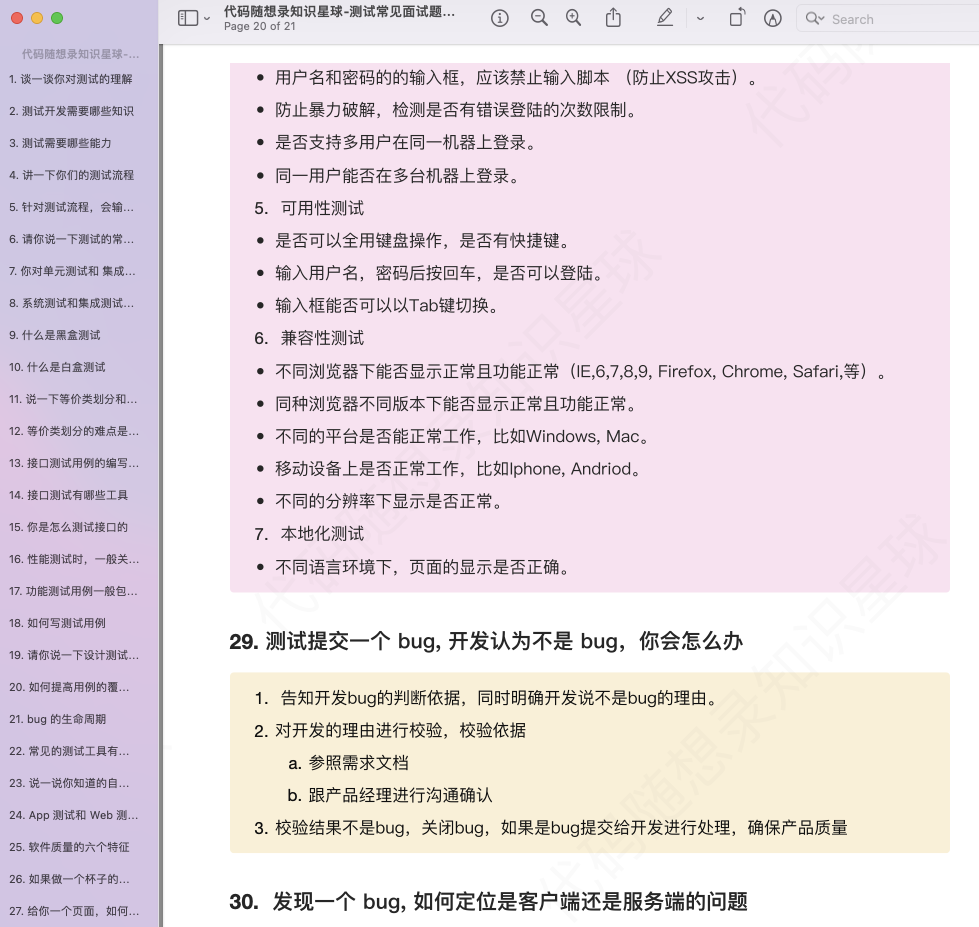Open outline entry 1 谈一谈你对测试的理解
The height and width of the screenshot is (927, 979).
pos(71,79)
